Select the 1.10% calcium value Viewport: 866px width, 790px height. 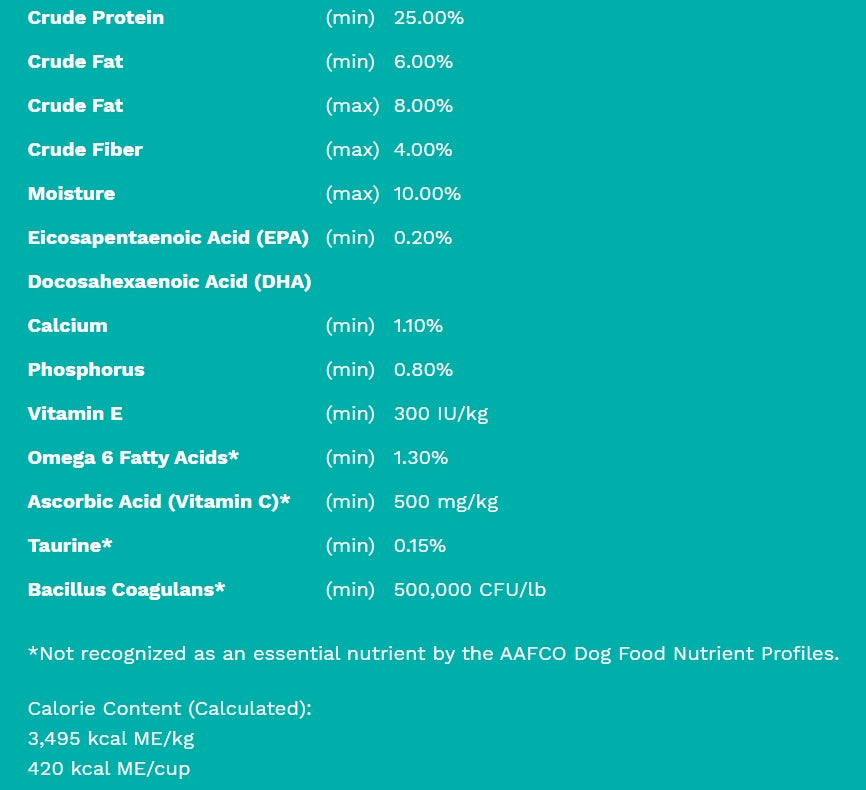click(x=418, y=326)
